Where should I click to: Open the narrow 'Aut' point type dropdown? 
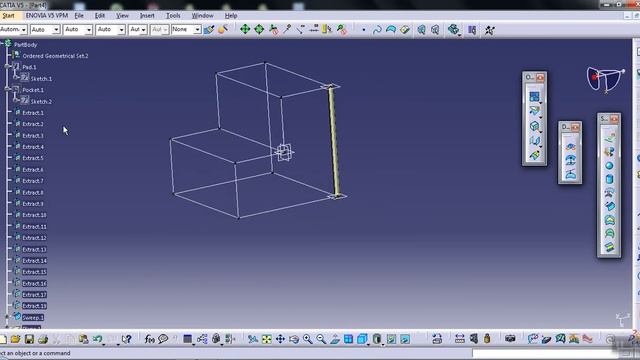[x=138, y=29]
